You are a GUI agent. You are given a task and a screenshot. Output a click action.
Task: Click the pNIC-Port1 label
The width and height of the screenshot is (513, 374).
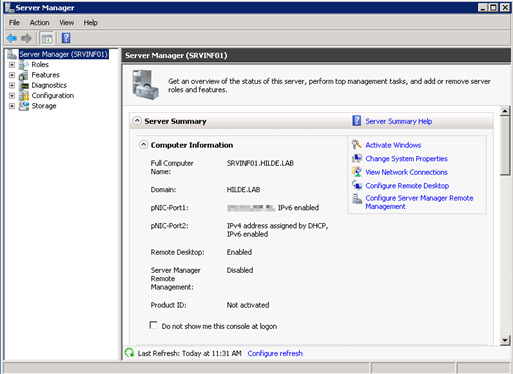pos(169,208)
